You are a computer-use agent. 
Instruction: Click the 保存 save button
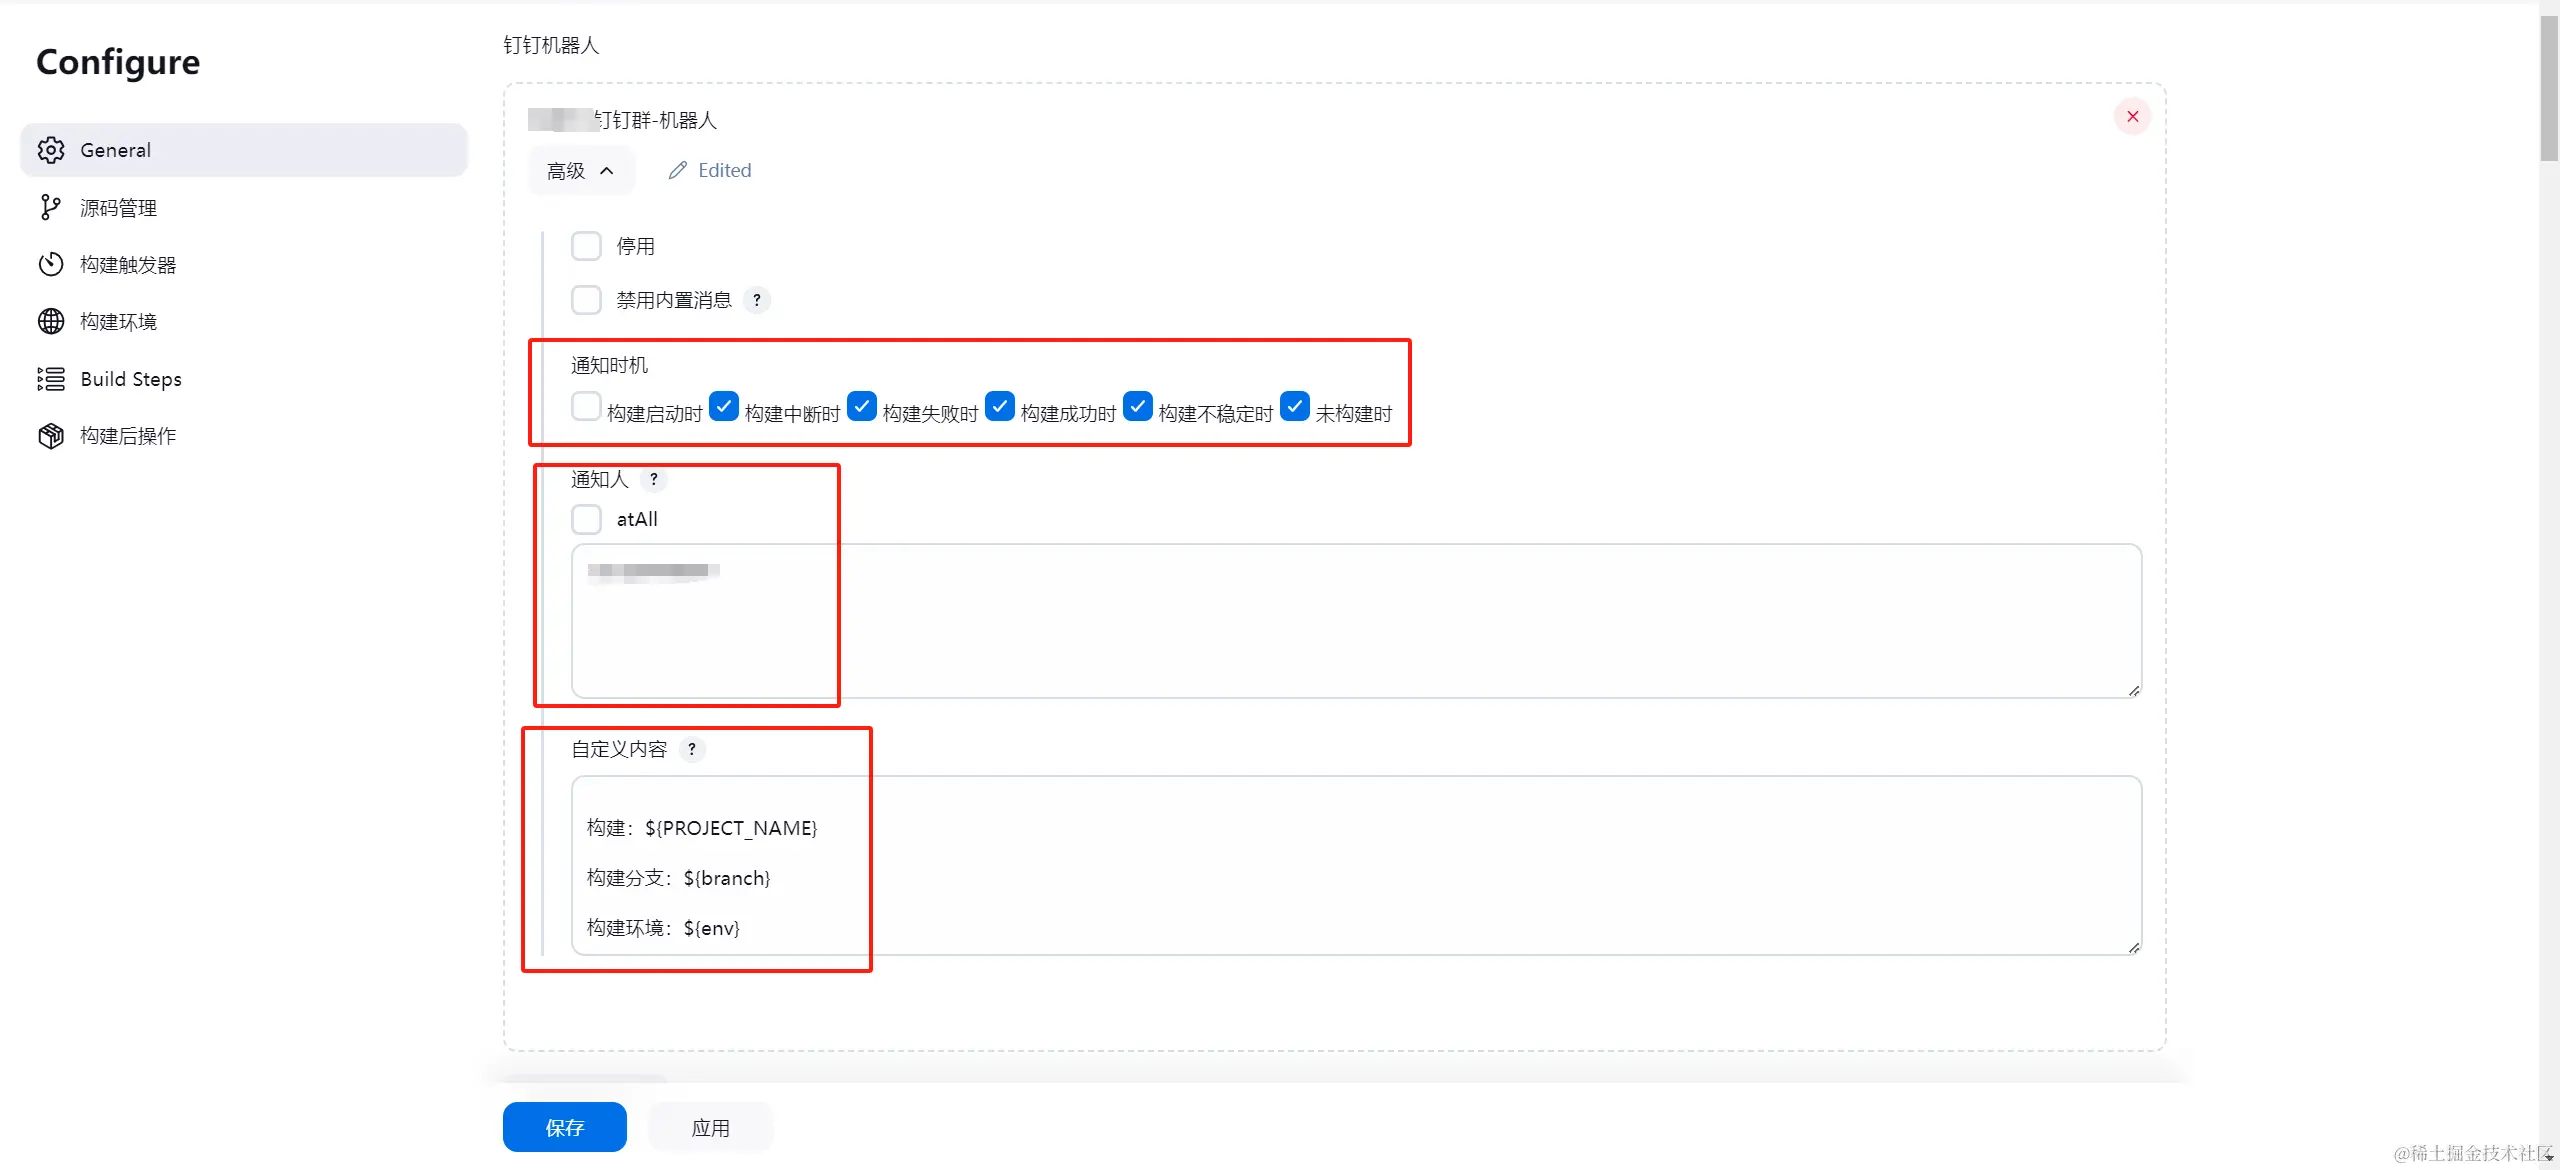point(564,1127)
